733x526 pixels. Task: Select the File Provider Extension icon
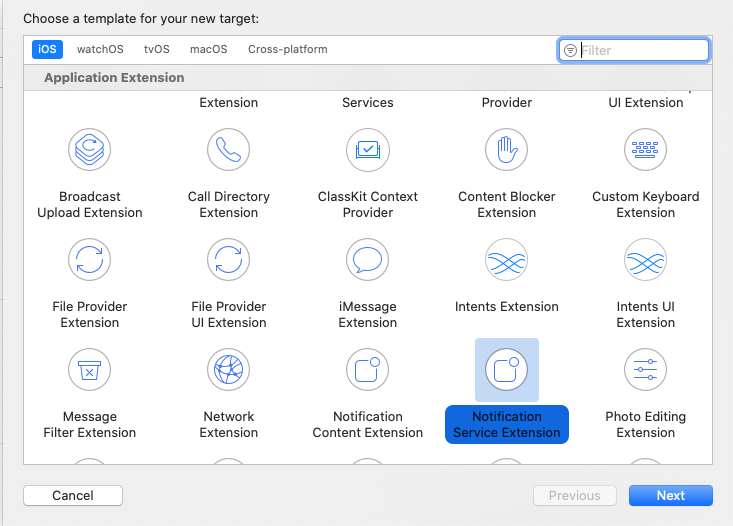(89, 259)
